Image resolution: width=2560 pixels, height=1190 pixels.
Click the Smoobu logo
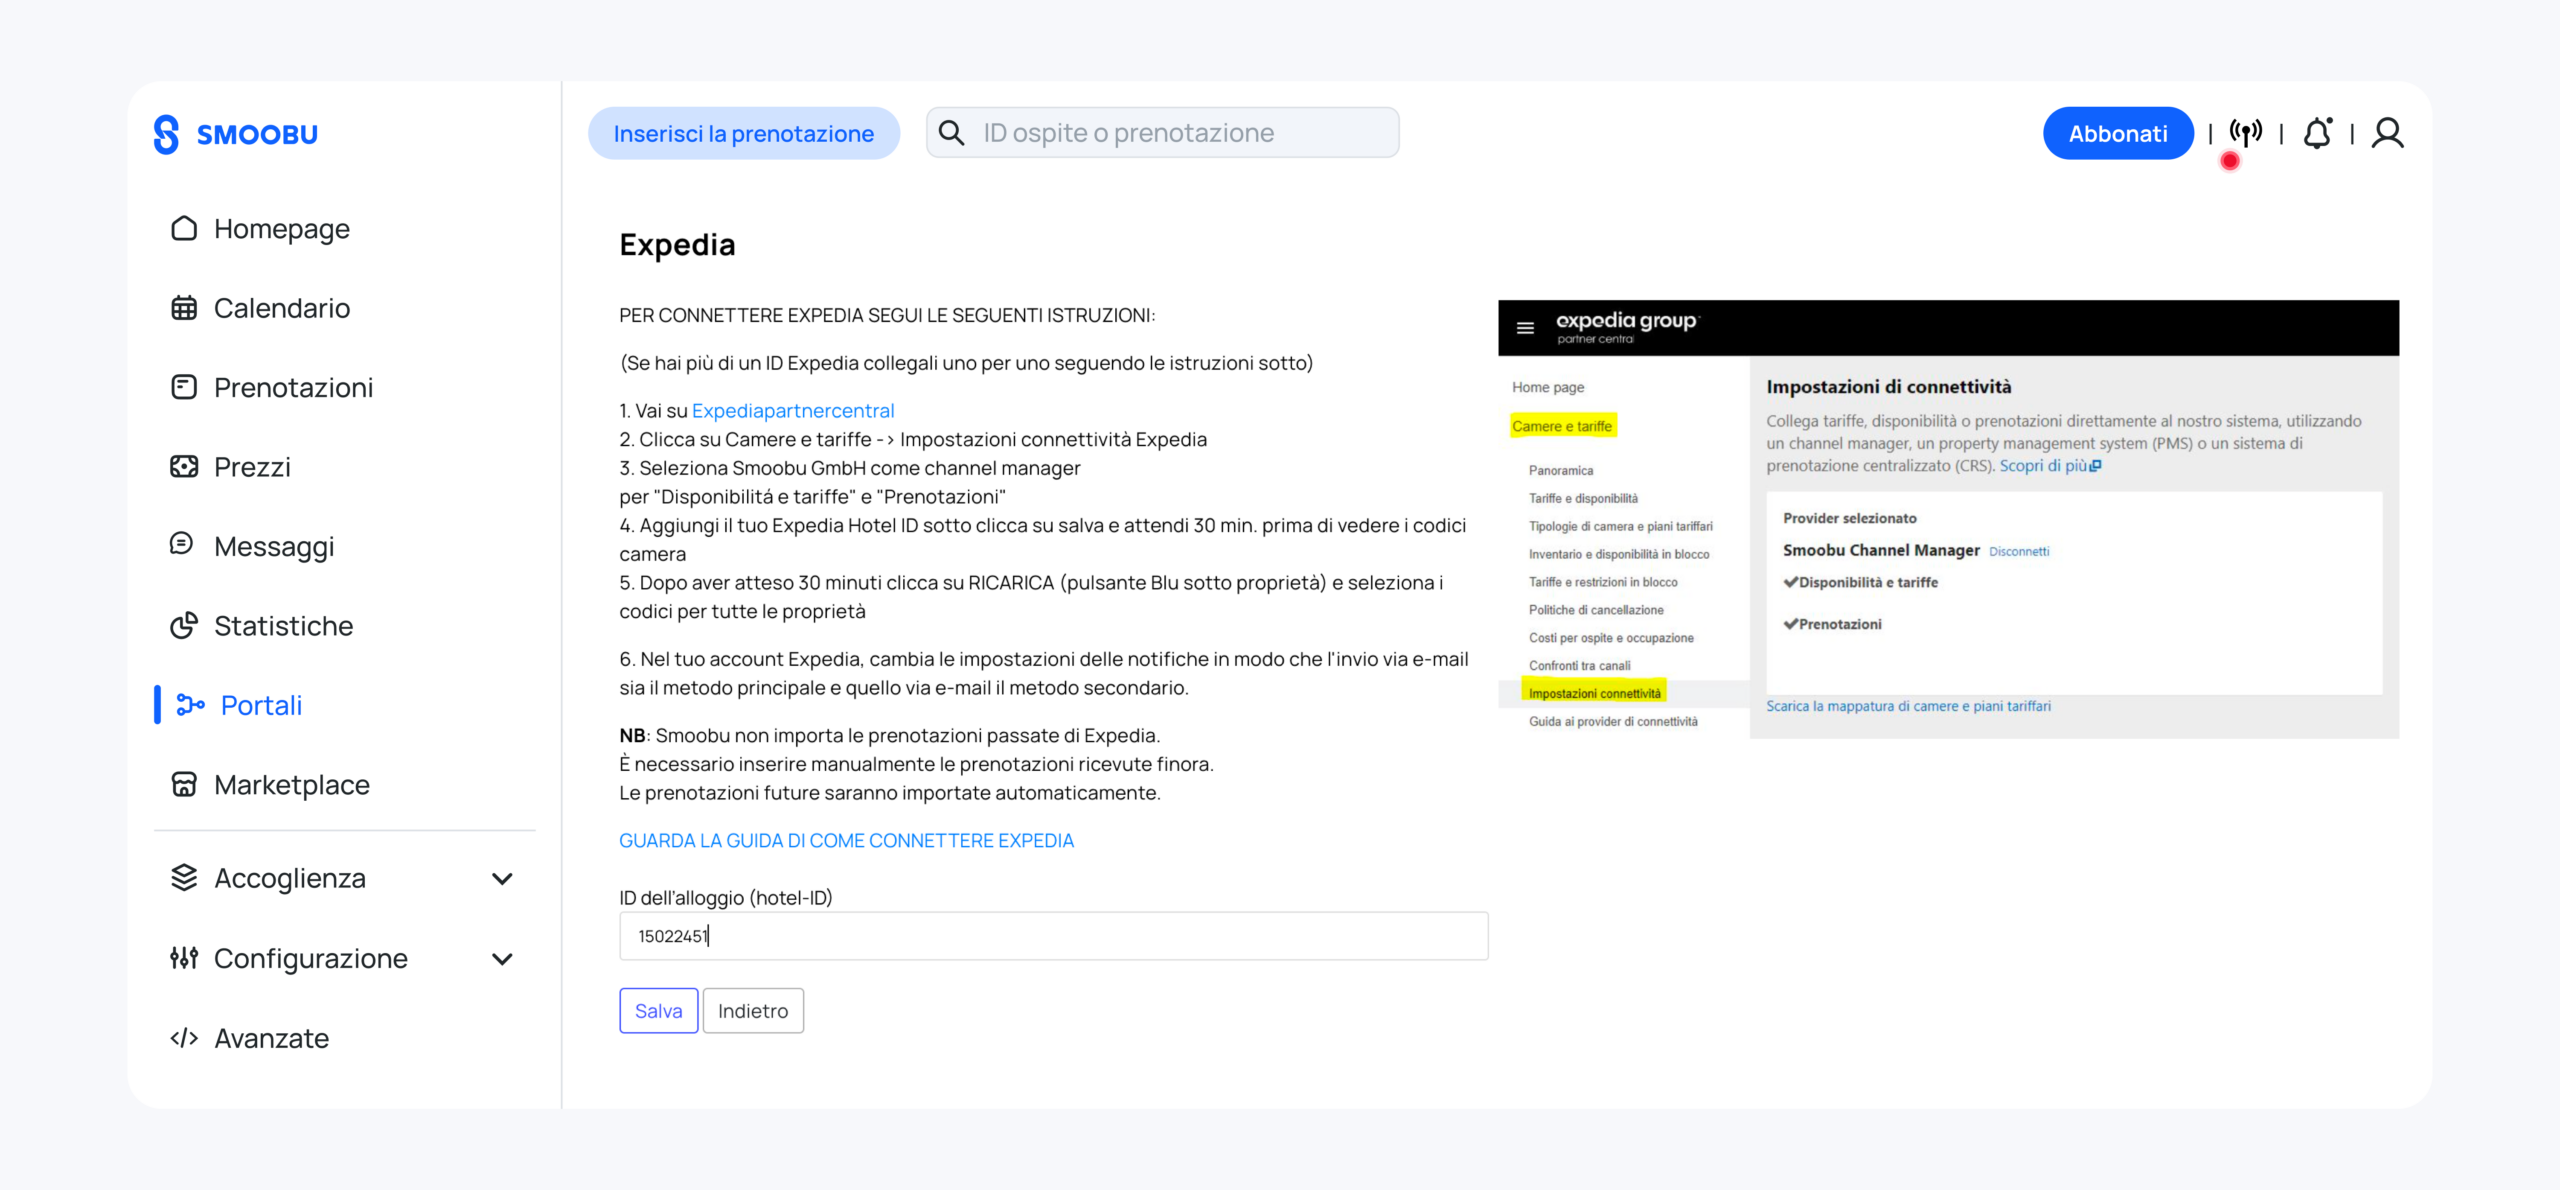pos(236,134)
